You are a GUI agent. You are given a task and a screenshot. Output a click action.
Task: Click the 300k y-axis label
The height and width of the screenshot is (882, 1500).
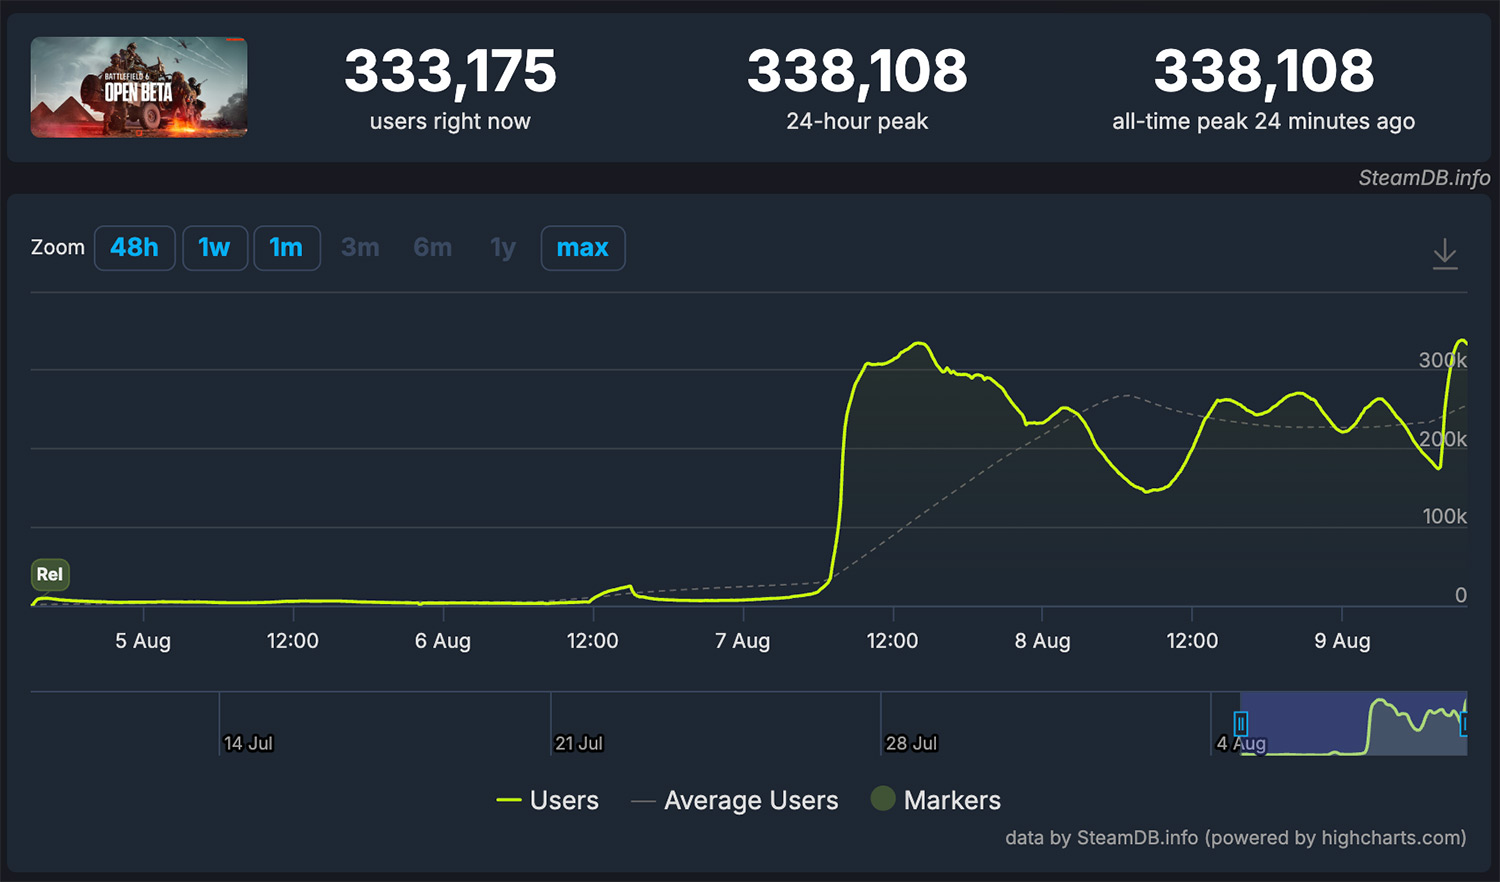[x=1443, y=361]
